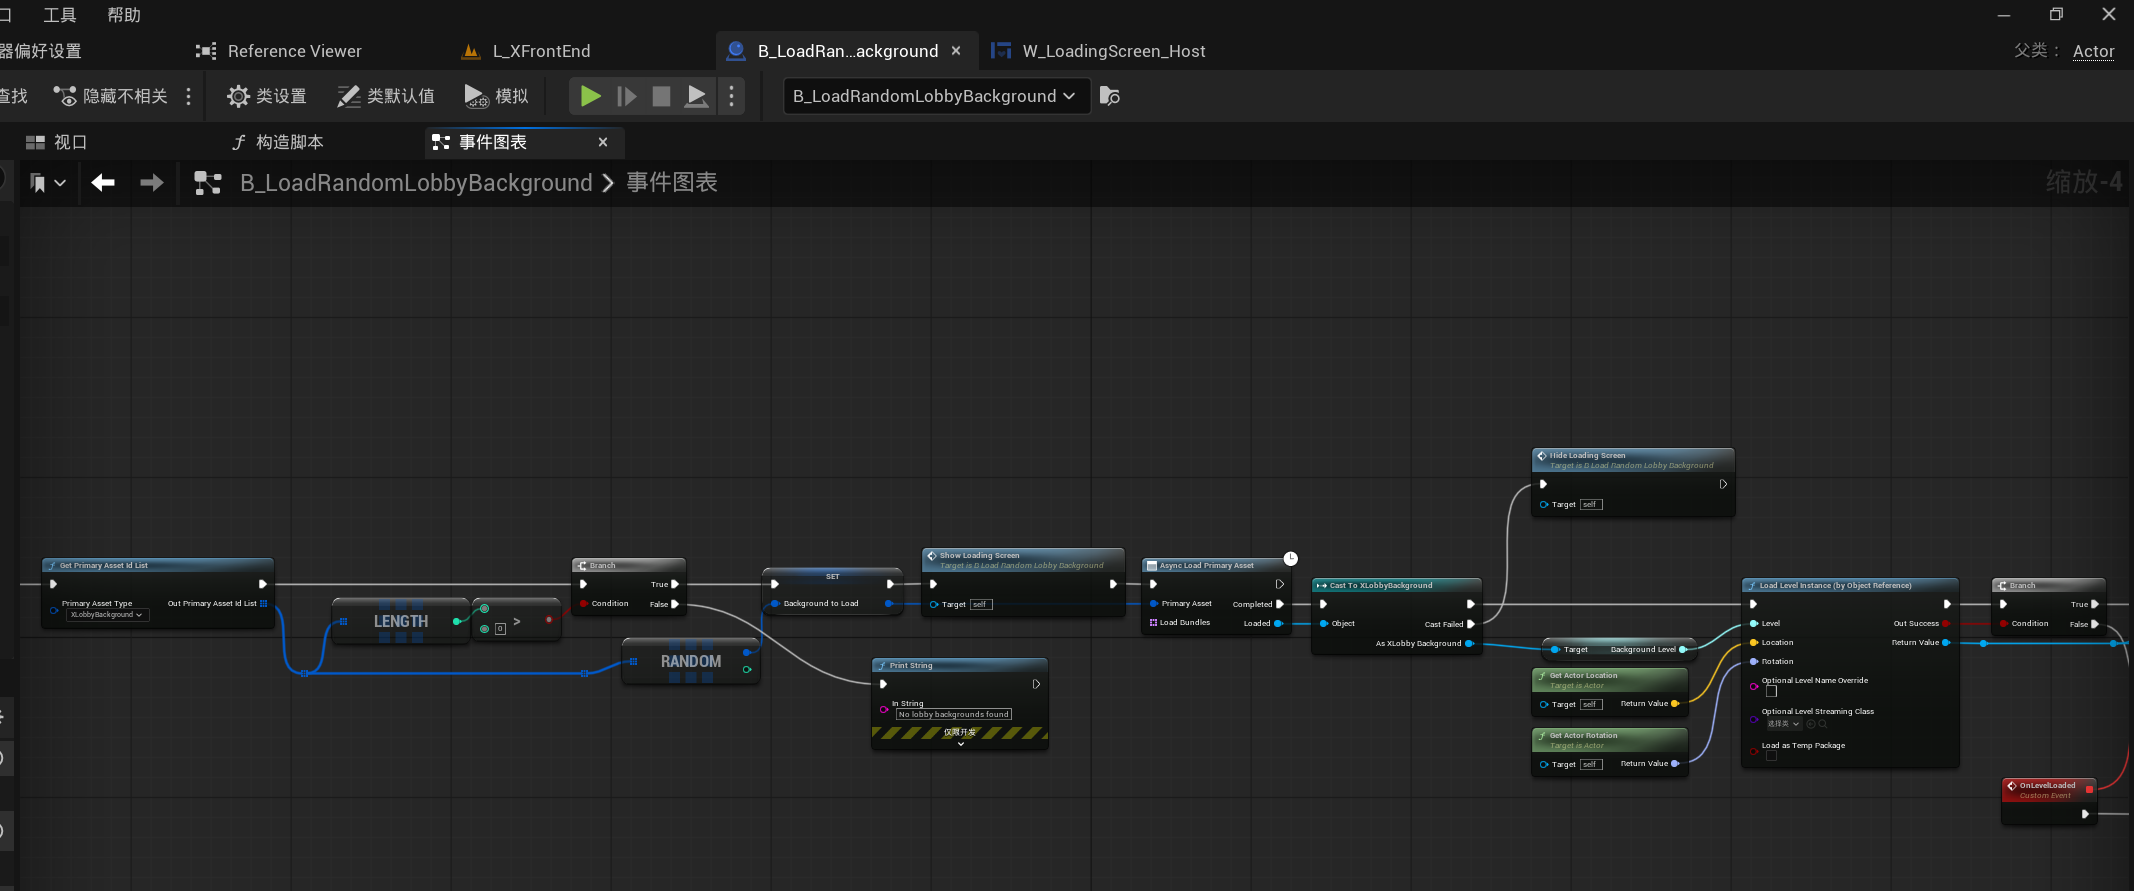Click the navigate forward arrow

tap(151, 182)
